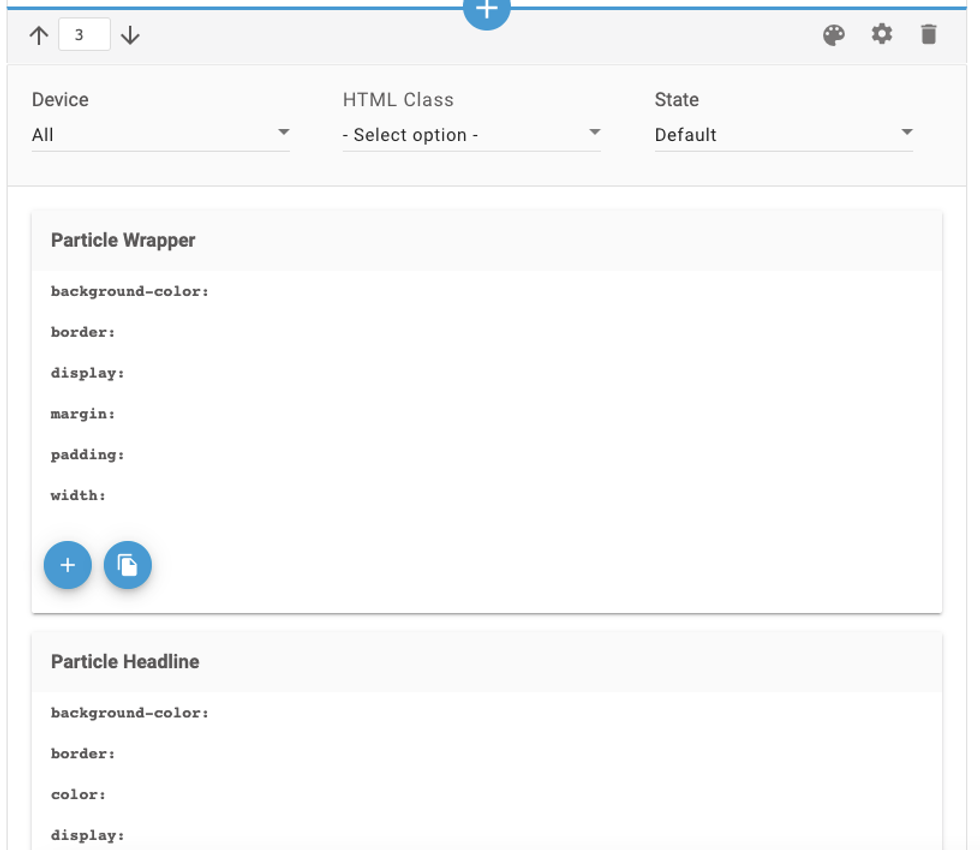Click the Particle Wrapper header
The height and width of the screenshot is (850, 980).
123,240
